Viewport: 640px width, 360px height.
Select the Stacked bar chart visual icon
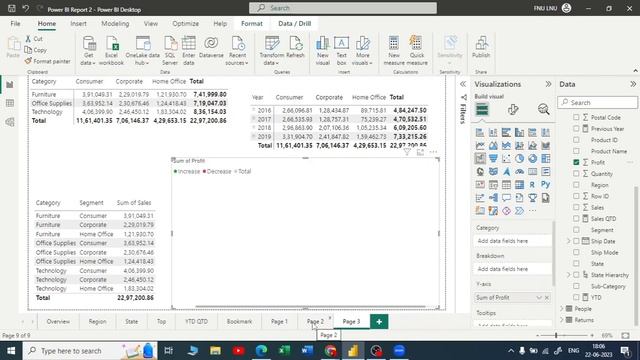[480, 132]
